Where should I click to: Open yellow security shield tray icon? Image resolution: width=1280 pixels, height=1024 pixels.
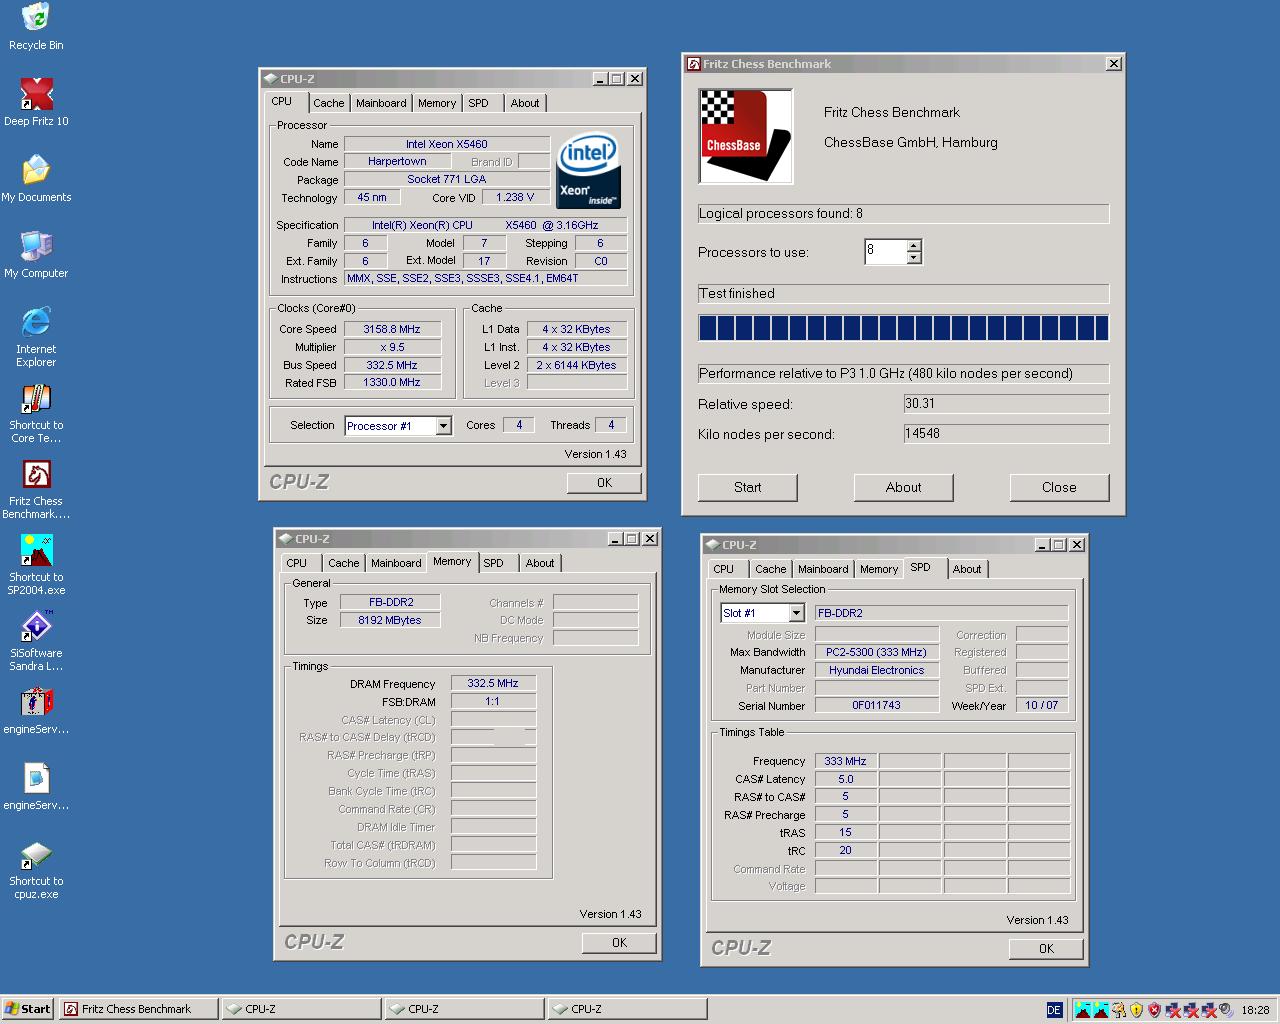coord(1136,1010)
